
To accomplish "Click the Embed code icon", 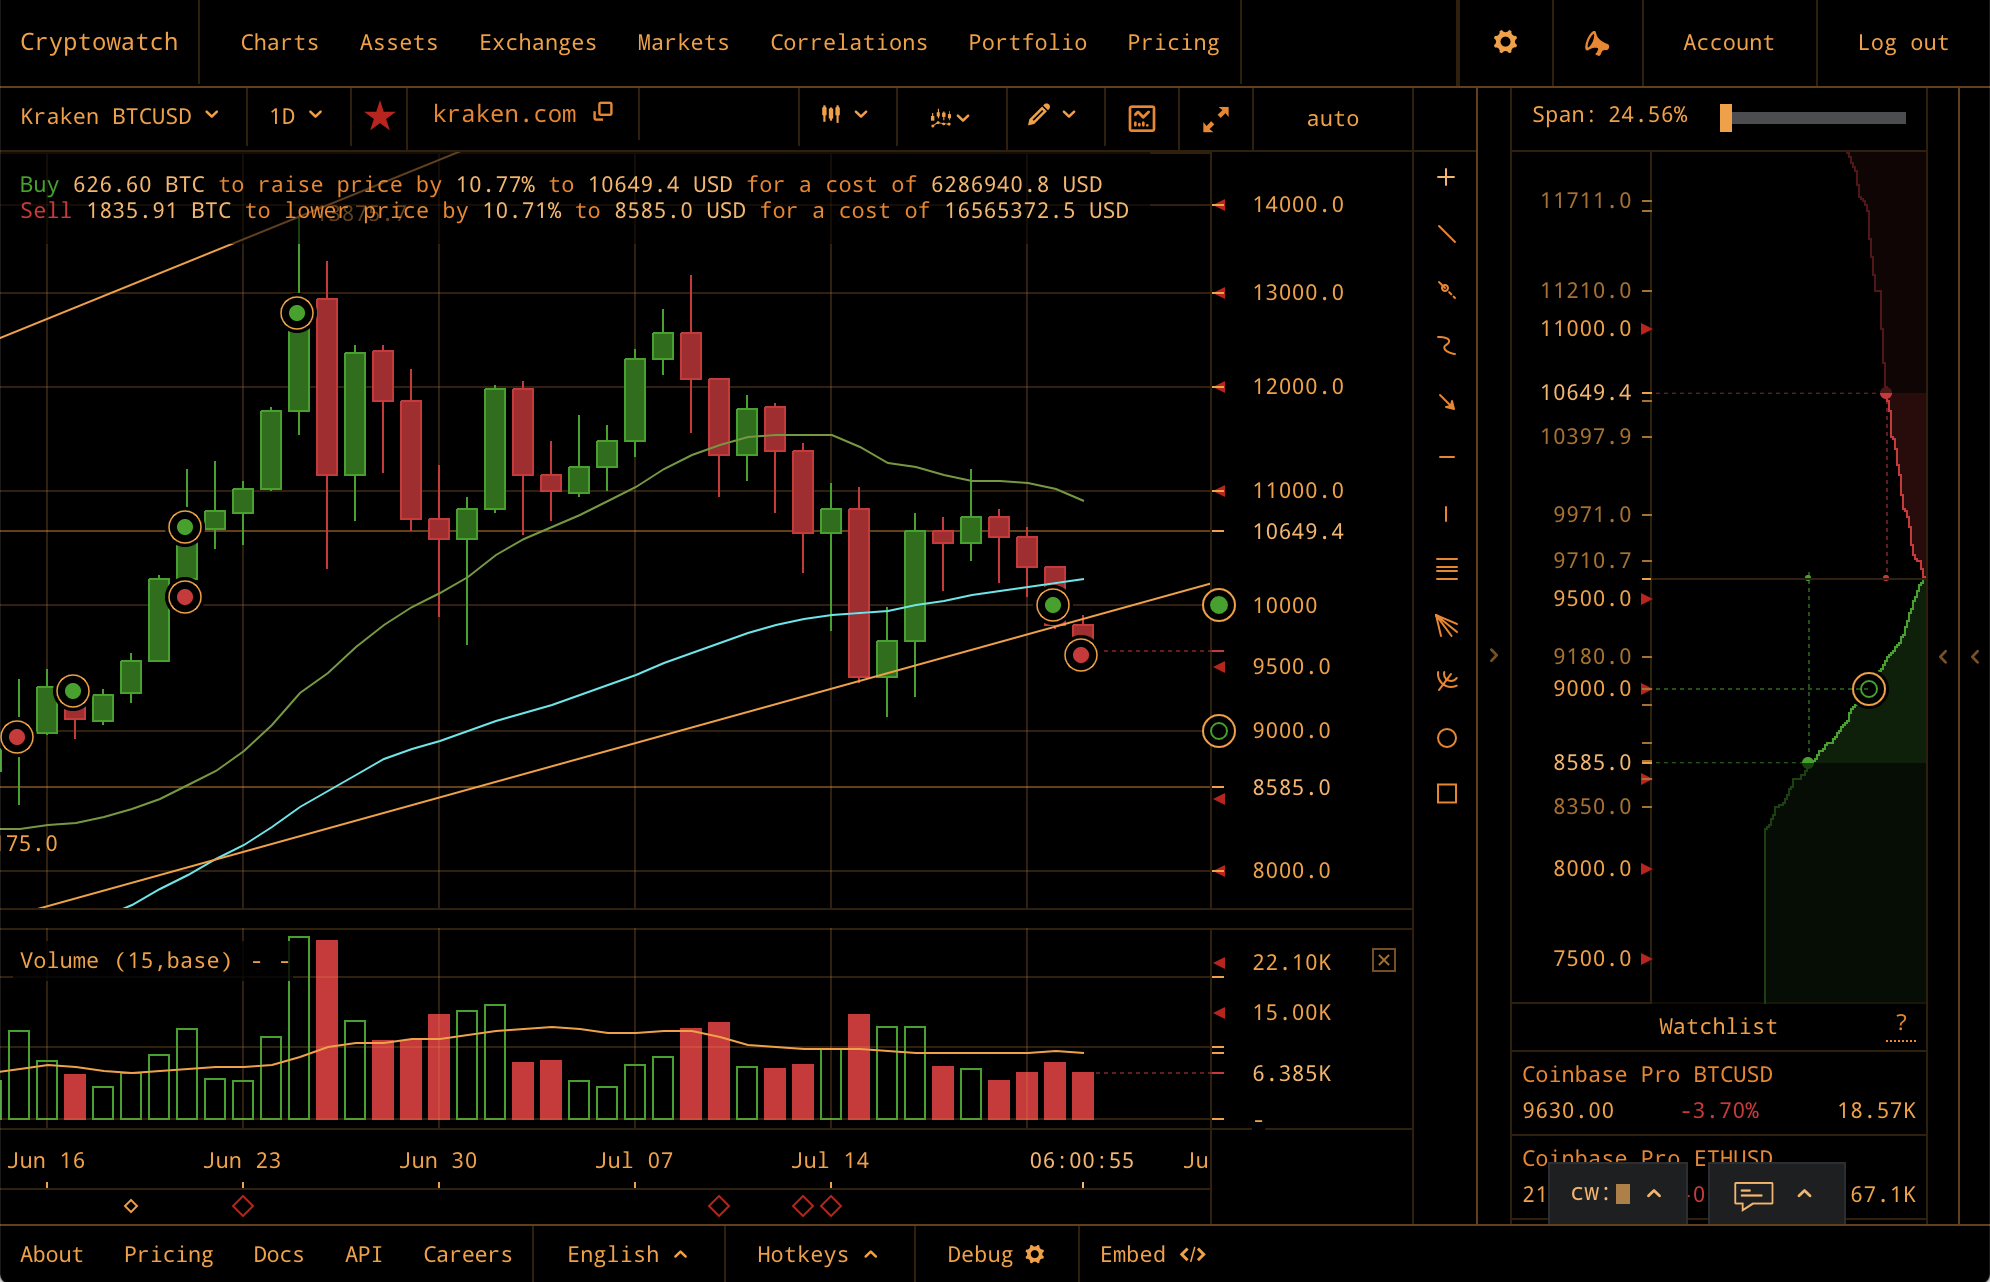I will pos(1192,1254).
